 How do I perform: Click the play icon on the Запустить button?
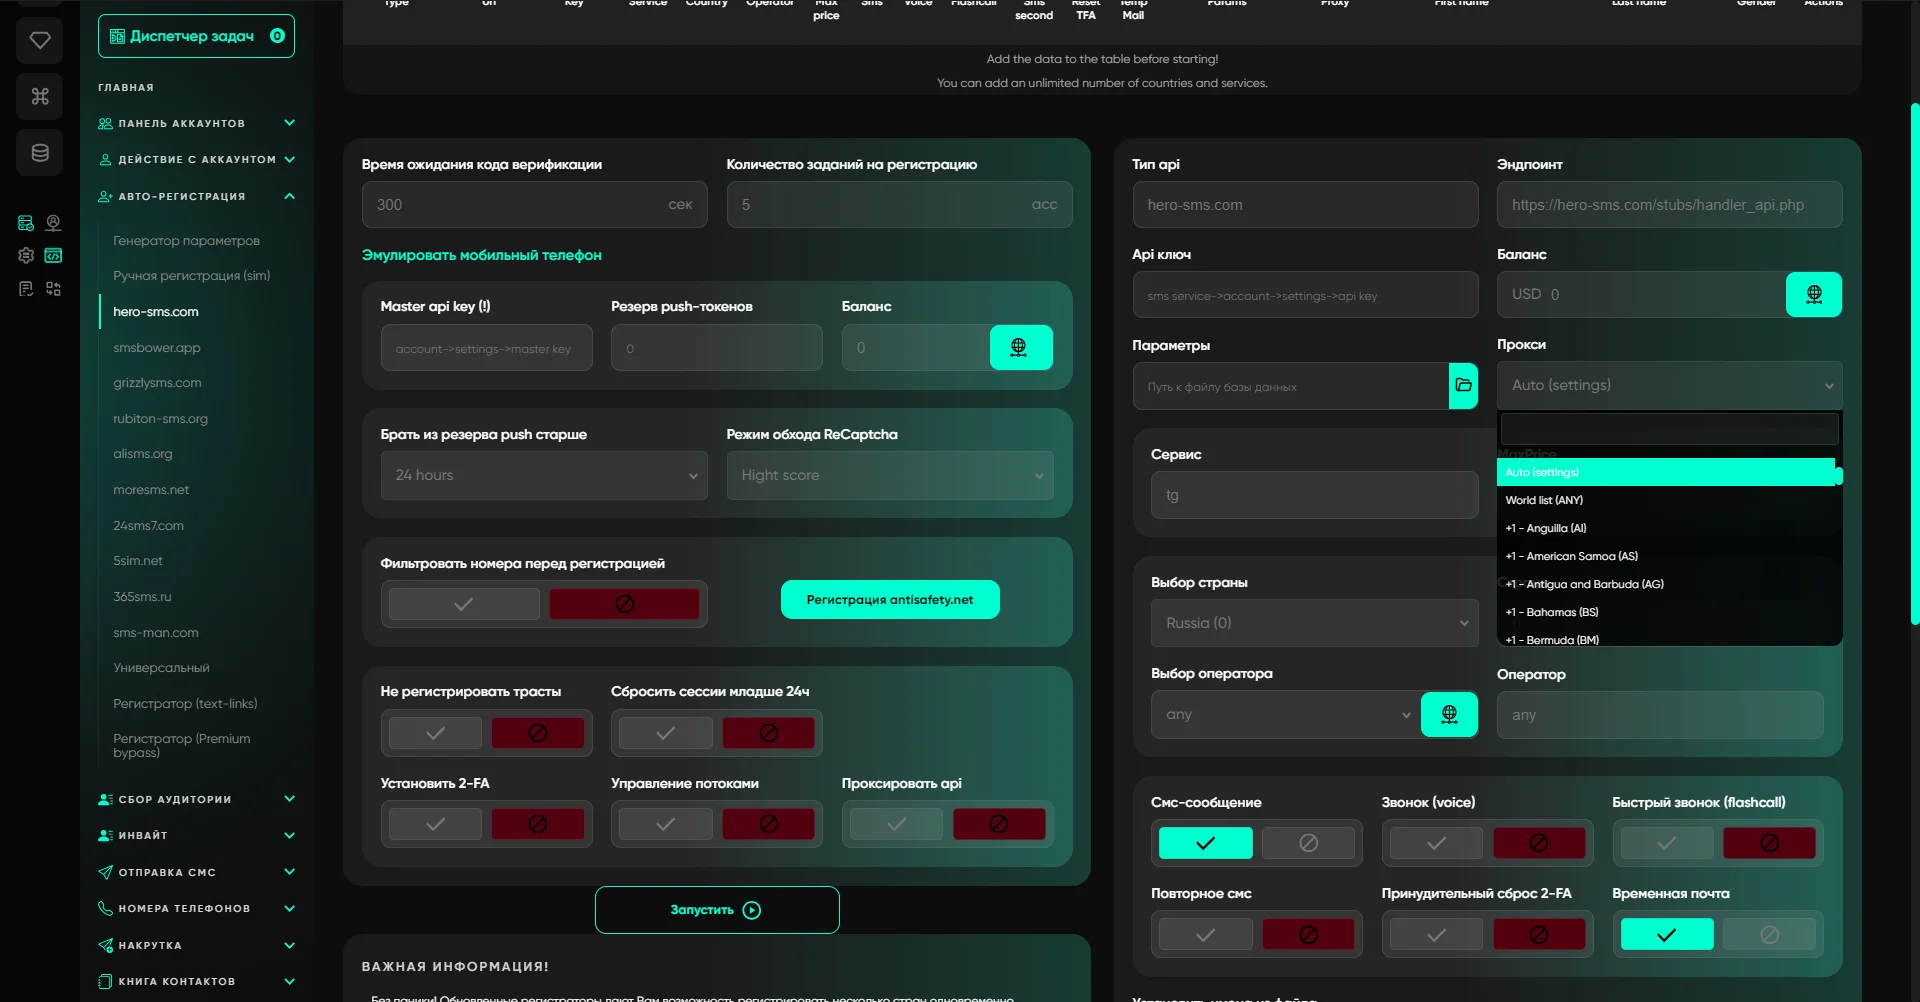click(752, 910)
